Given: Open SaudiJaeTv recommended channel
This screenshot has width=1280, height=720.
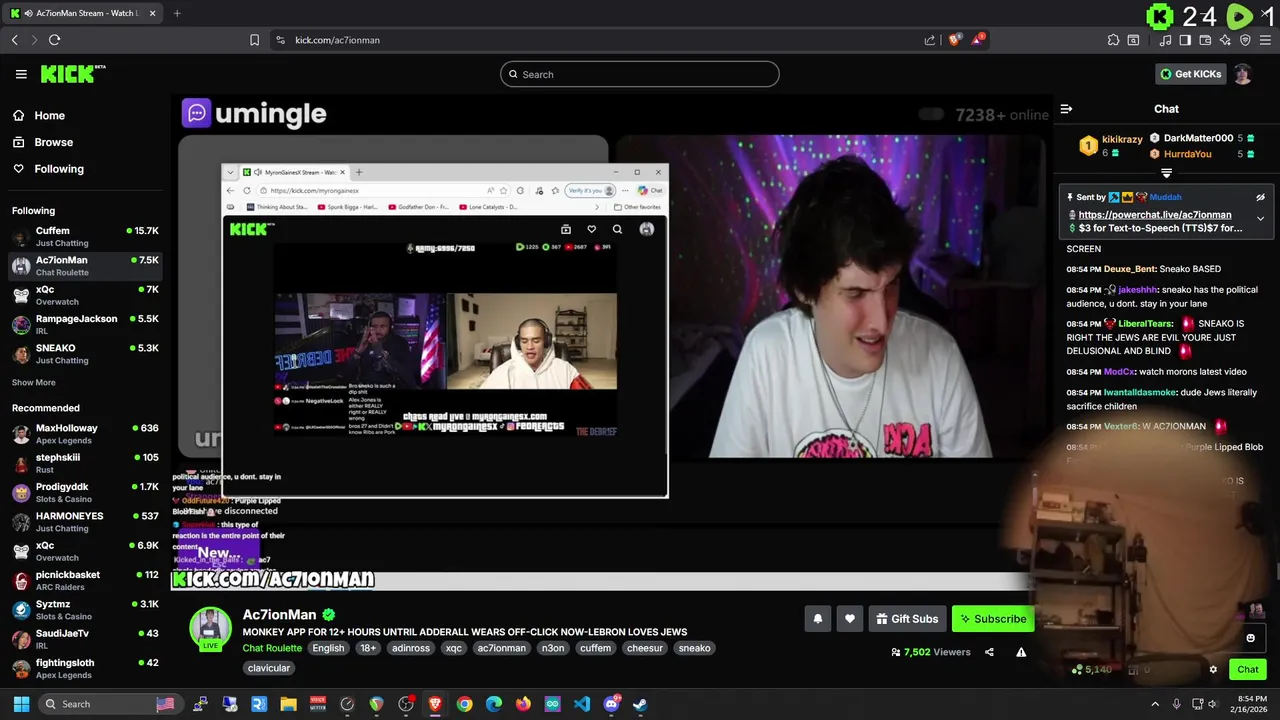Looking at the screenshot, I should click(85, 639).
